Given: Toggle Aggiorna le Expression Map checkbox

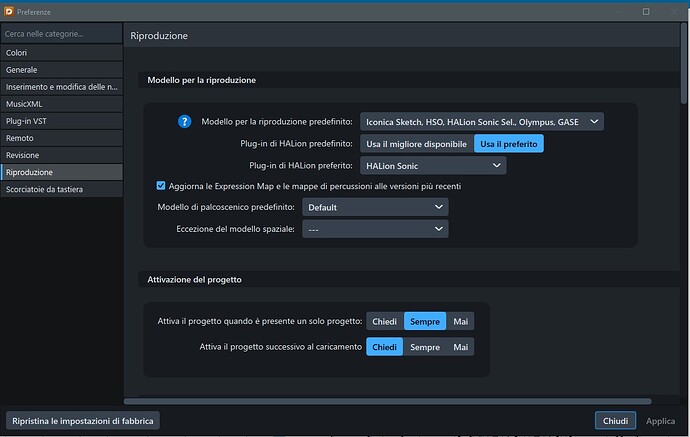Looking at the screenshot, I should [x=161, y=186].
